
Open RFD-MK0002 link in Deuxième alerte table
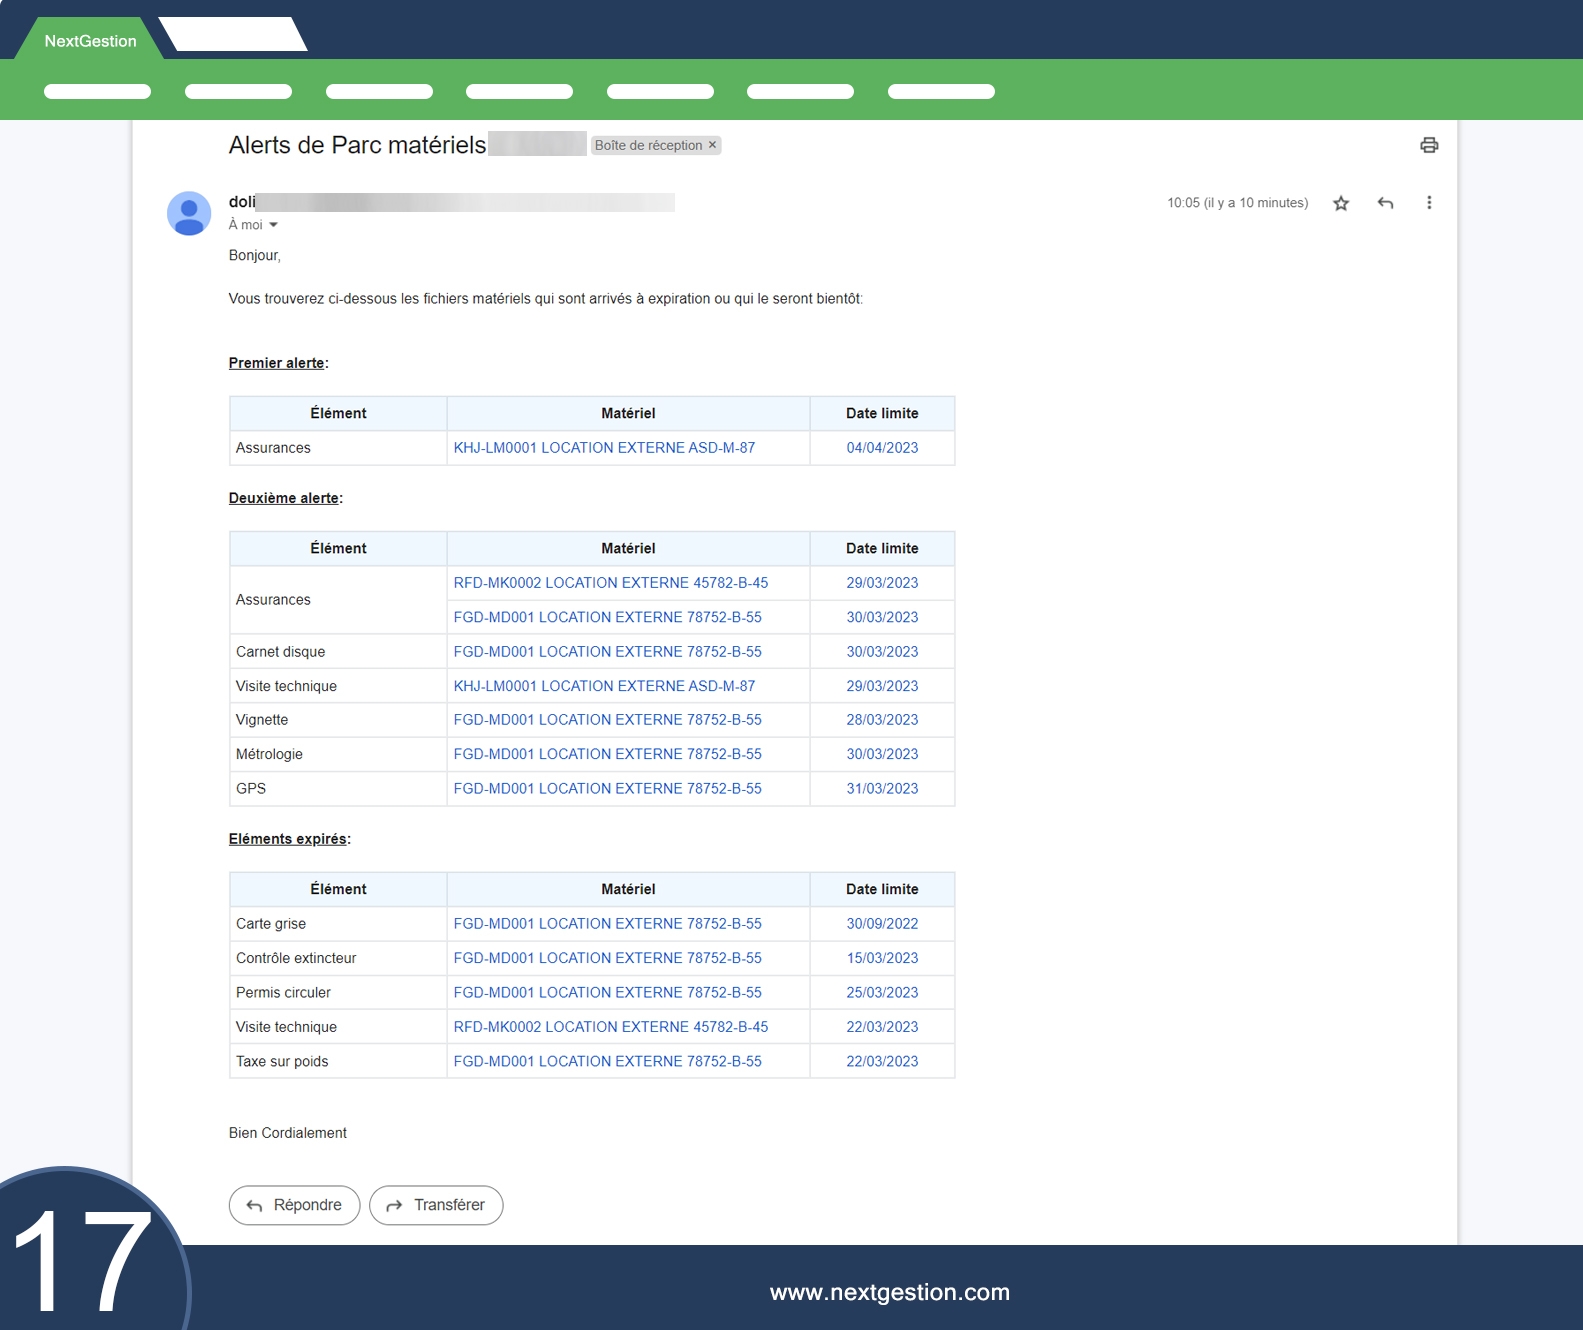[x=610, y=583]
